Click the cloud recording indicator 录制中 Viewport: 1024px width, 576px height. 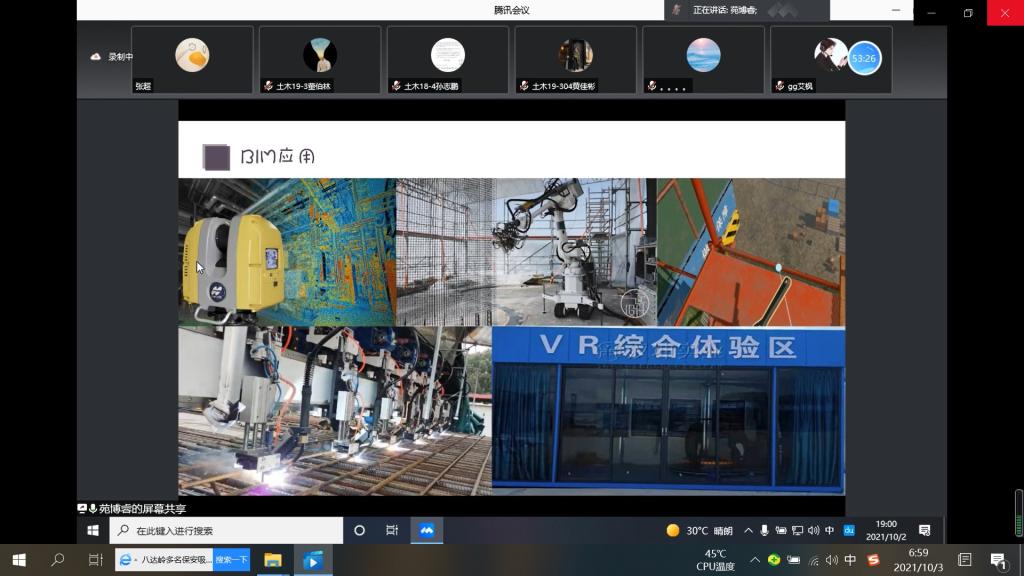point(112,57)
